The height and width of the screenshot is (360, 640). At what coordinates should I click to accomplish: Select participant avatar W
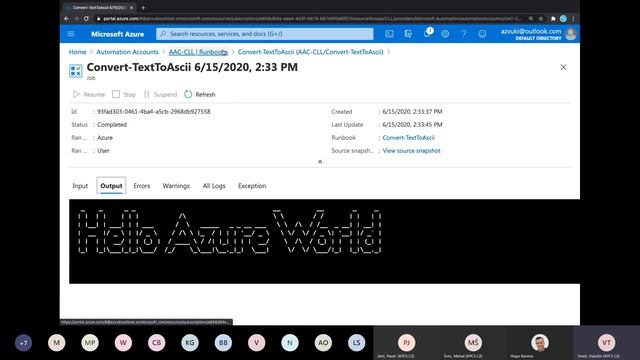click(x=123, y=343)
